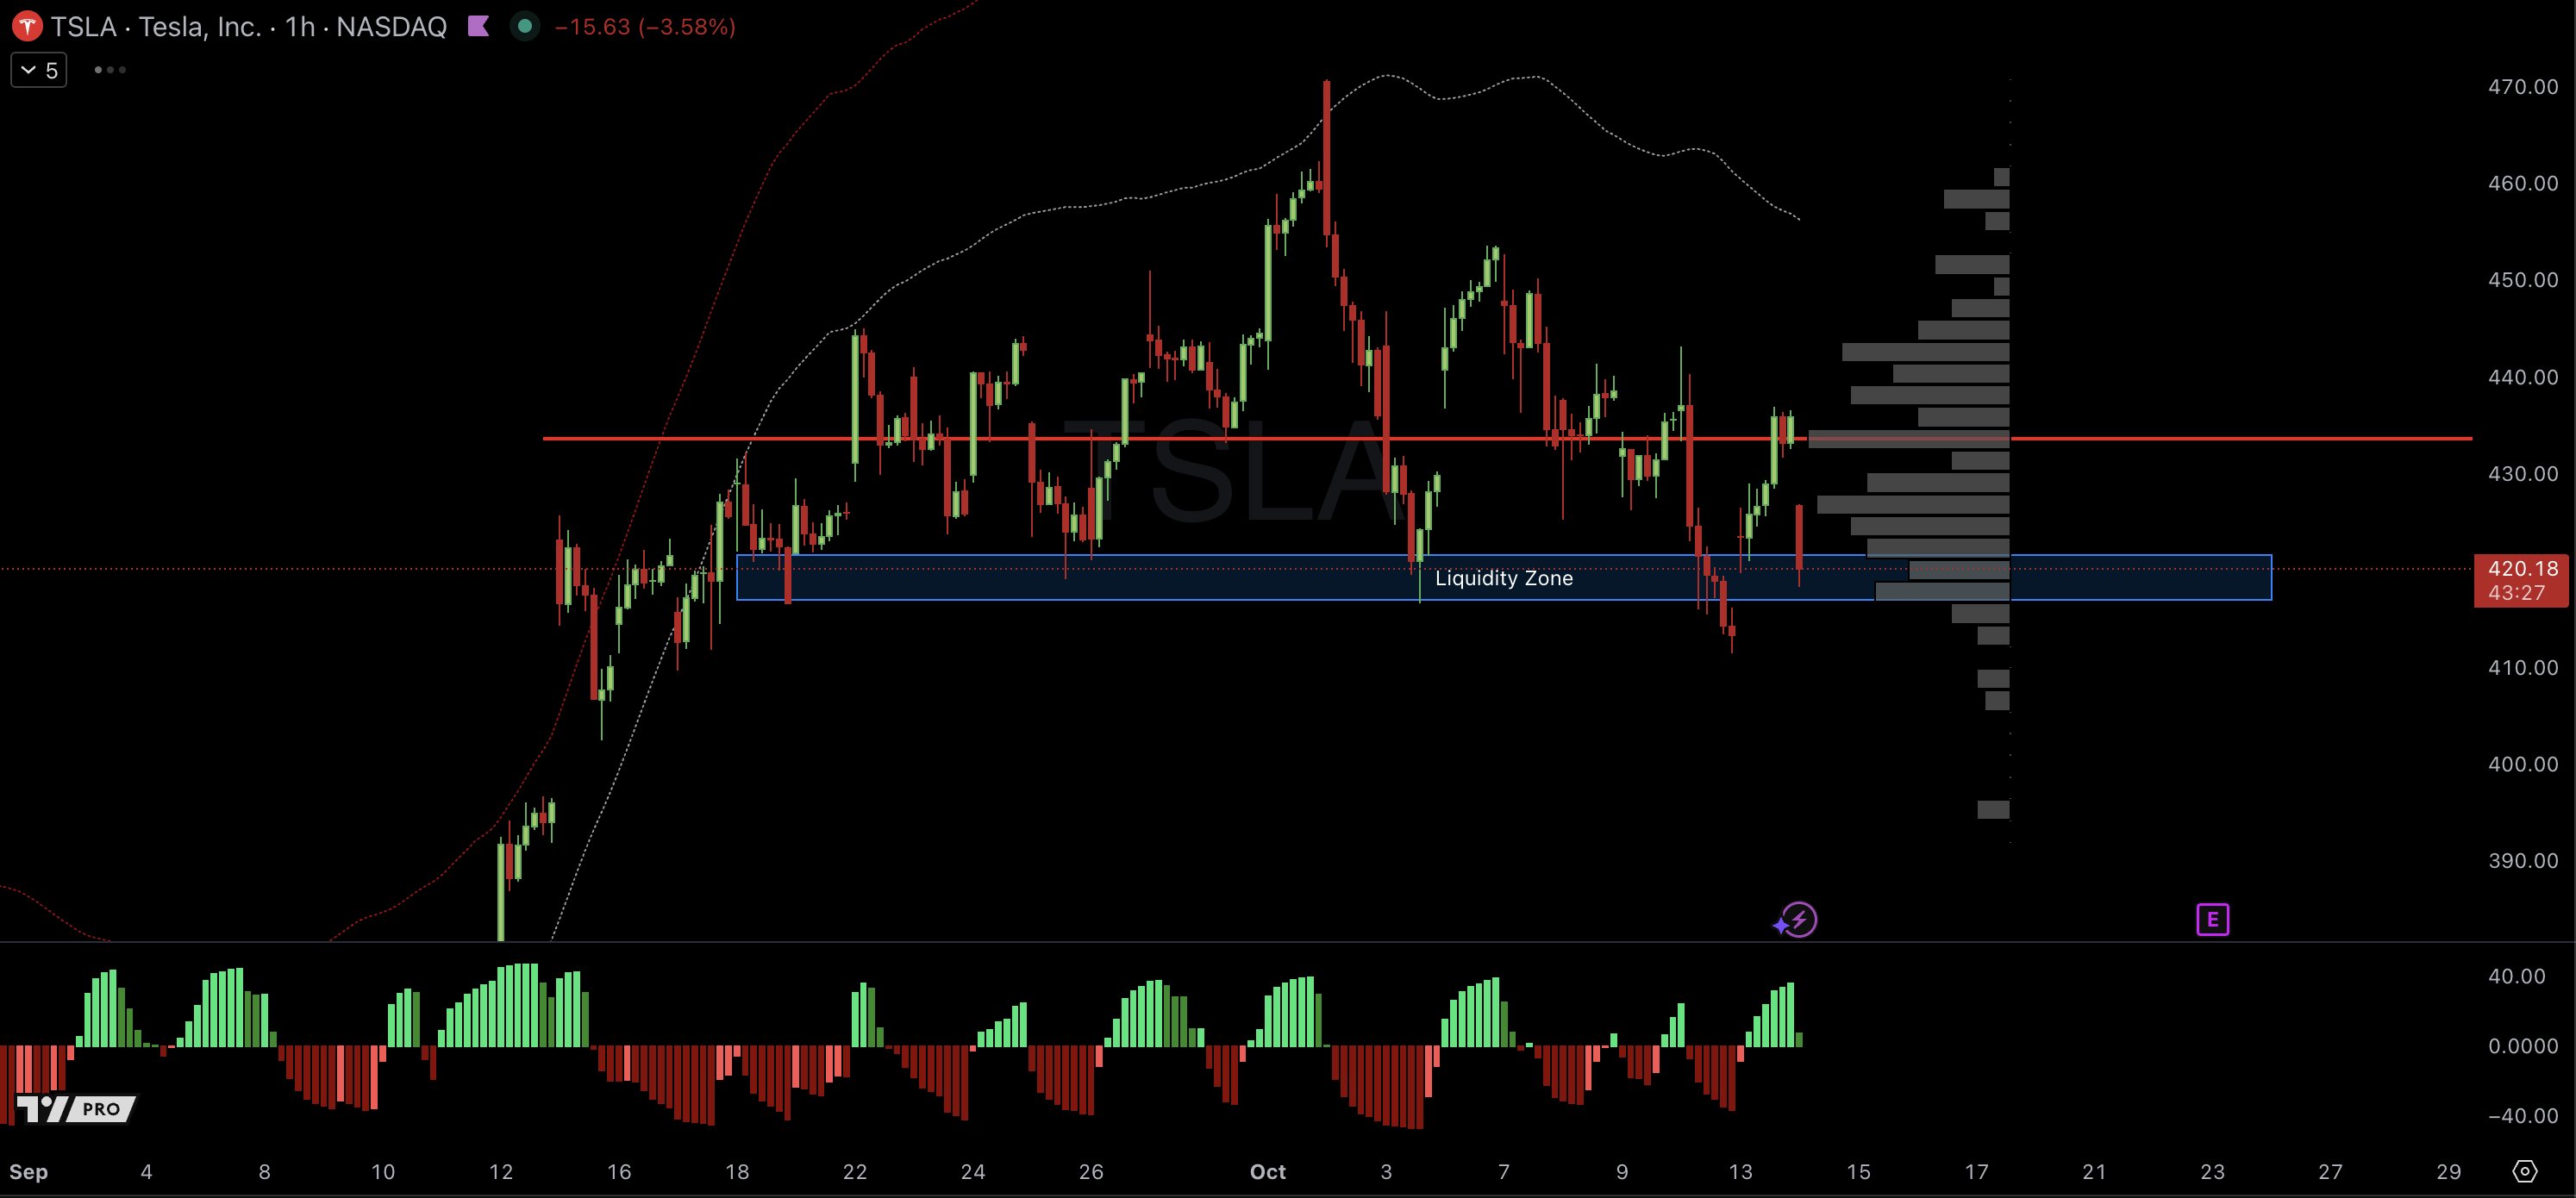Open chart settings gear on time axis

2525,1171
